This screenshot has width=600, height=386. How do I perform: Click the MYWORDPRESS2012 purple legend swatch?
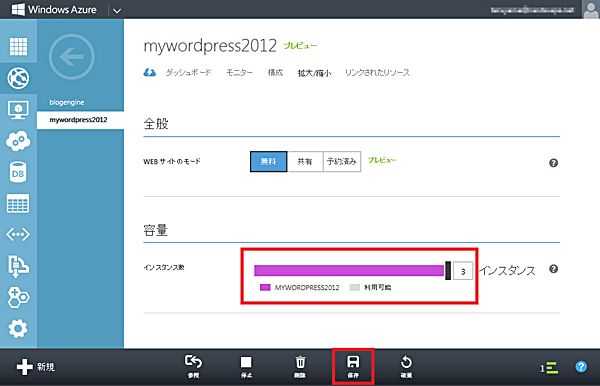point(265,287)
